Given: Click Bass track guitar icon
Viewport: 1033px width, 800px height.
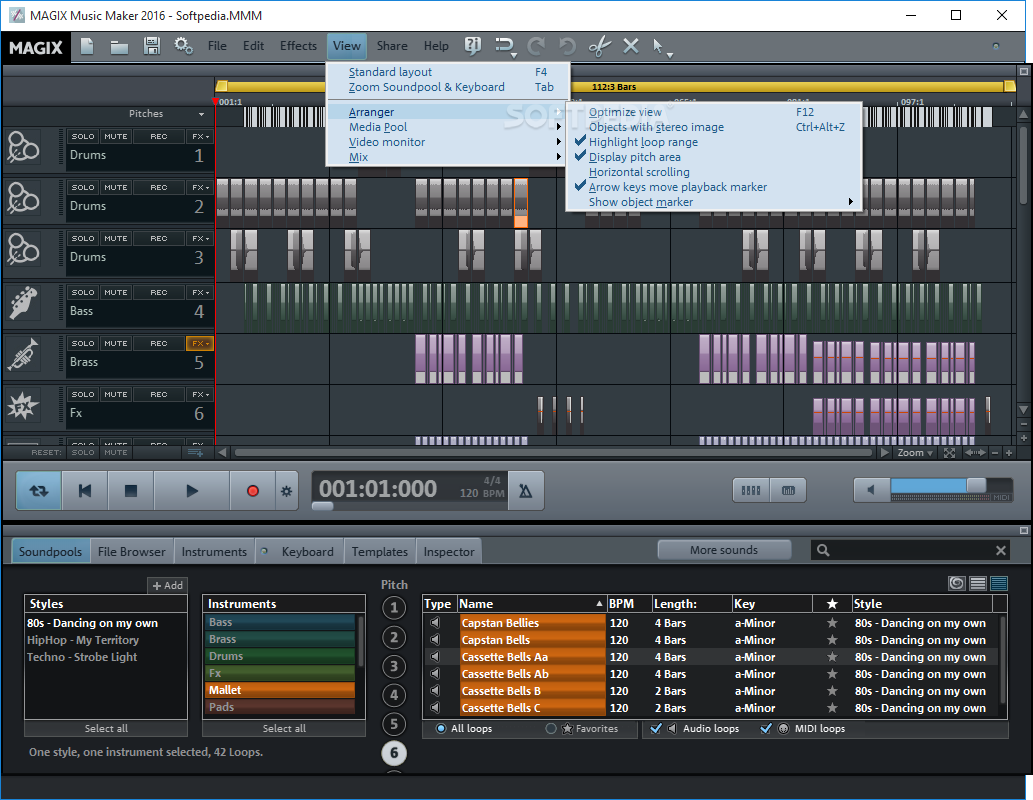Looking at the screenshot, I should [23, 302].
